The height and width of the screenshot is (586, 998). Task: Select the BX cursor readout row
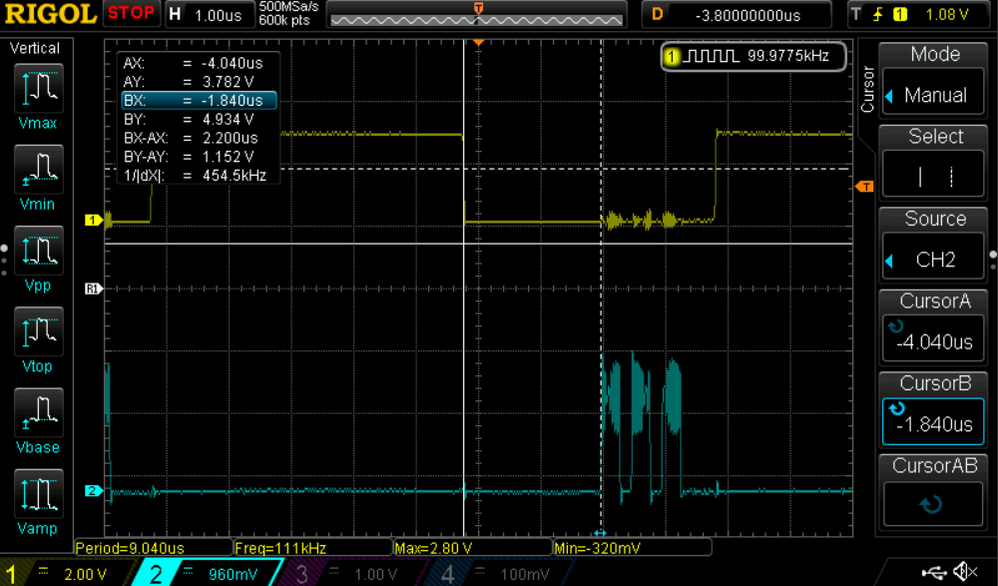[x=199, y=101]
